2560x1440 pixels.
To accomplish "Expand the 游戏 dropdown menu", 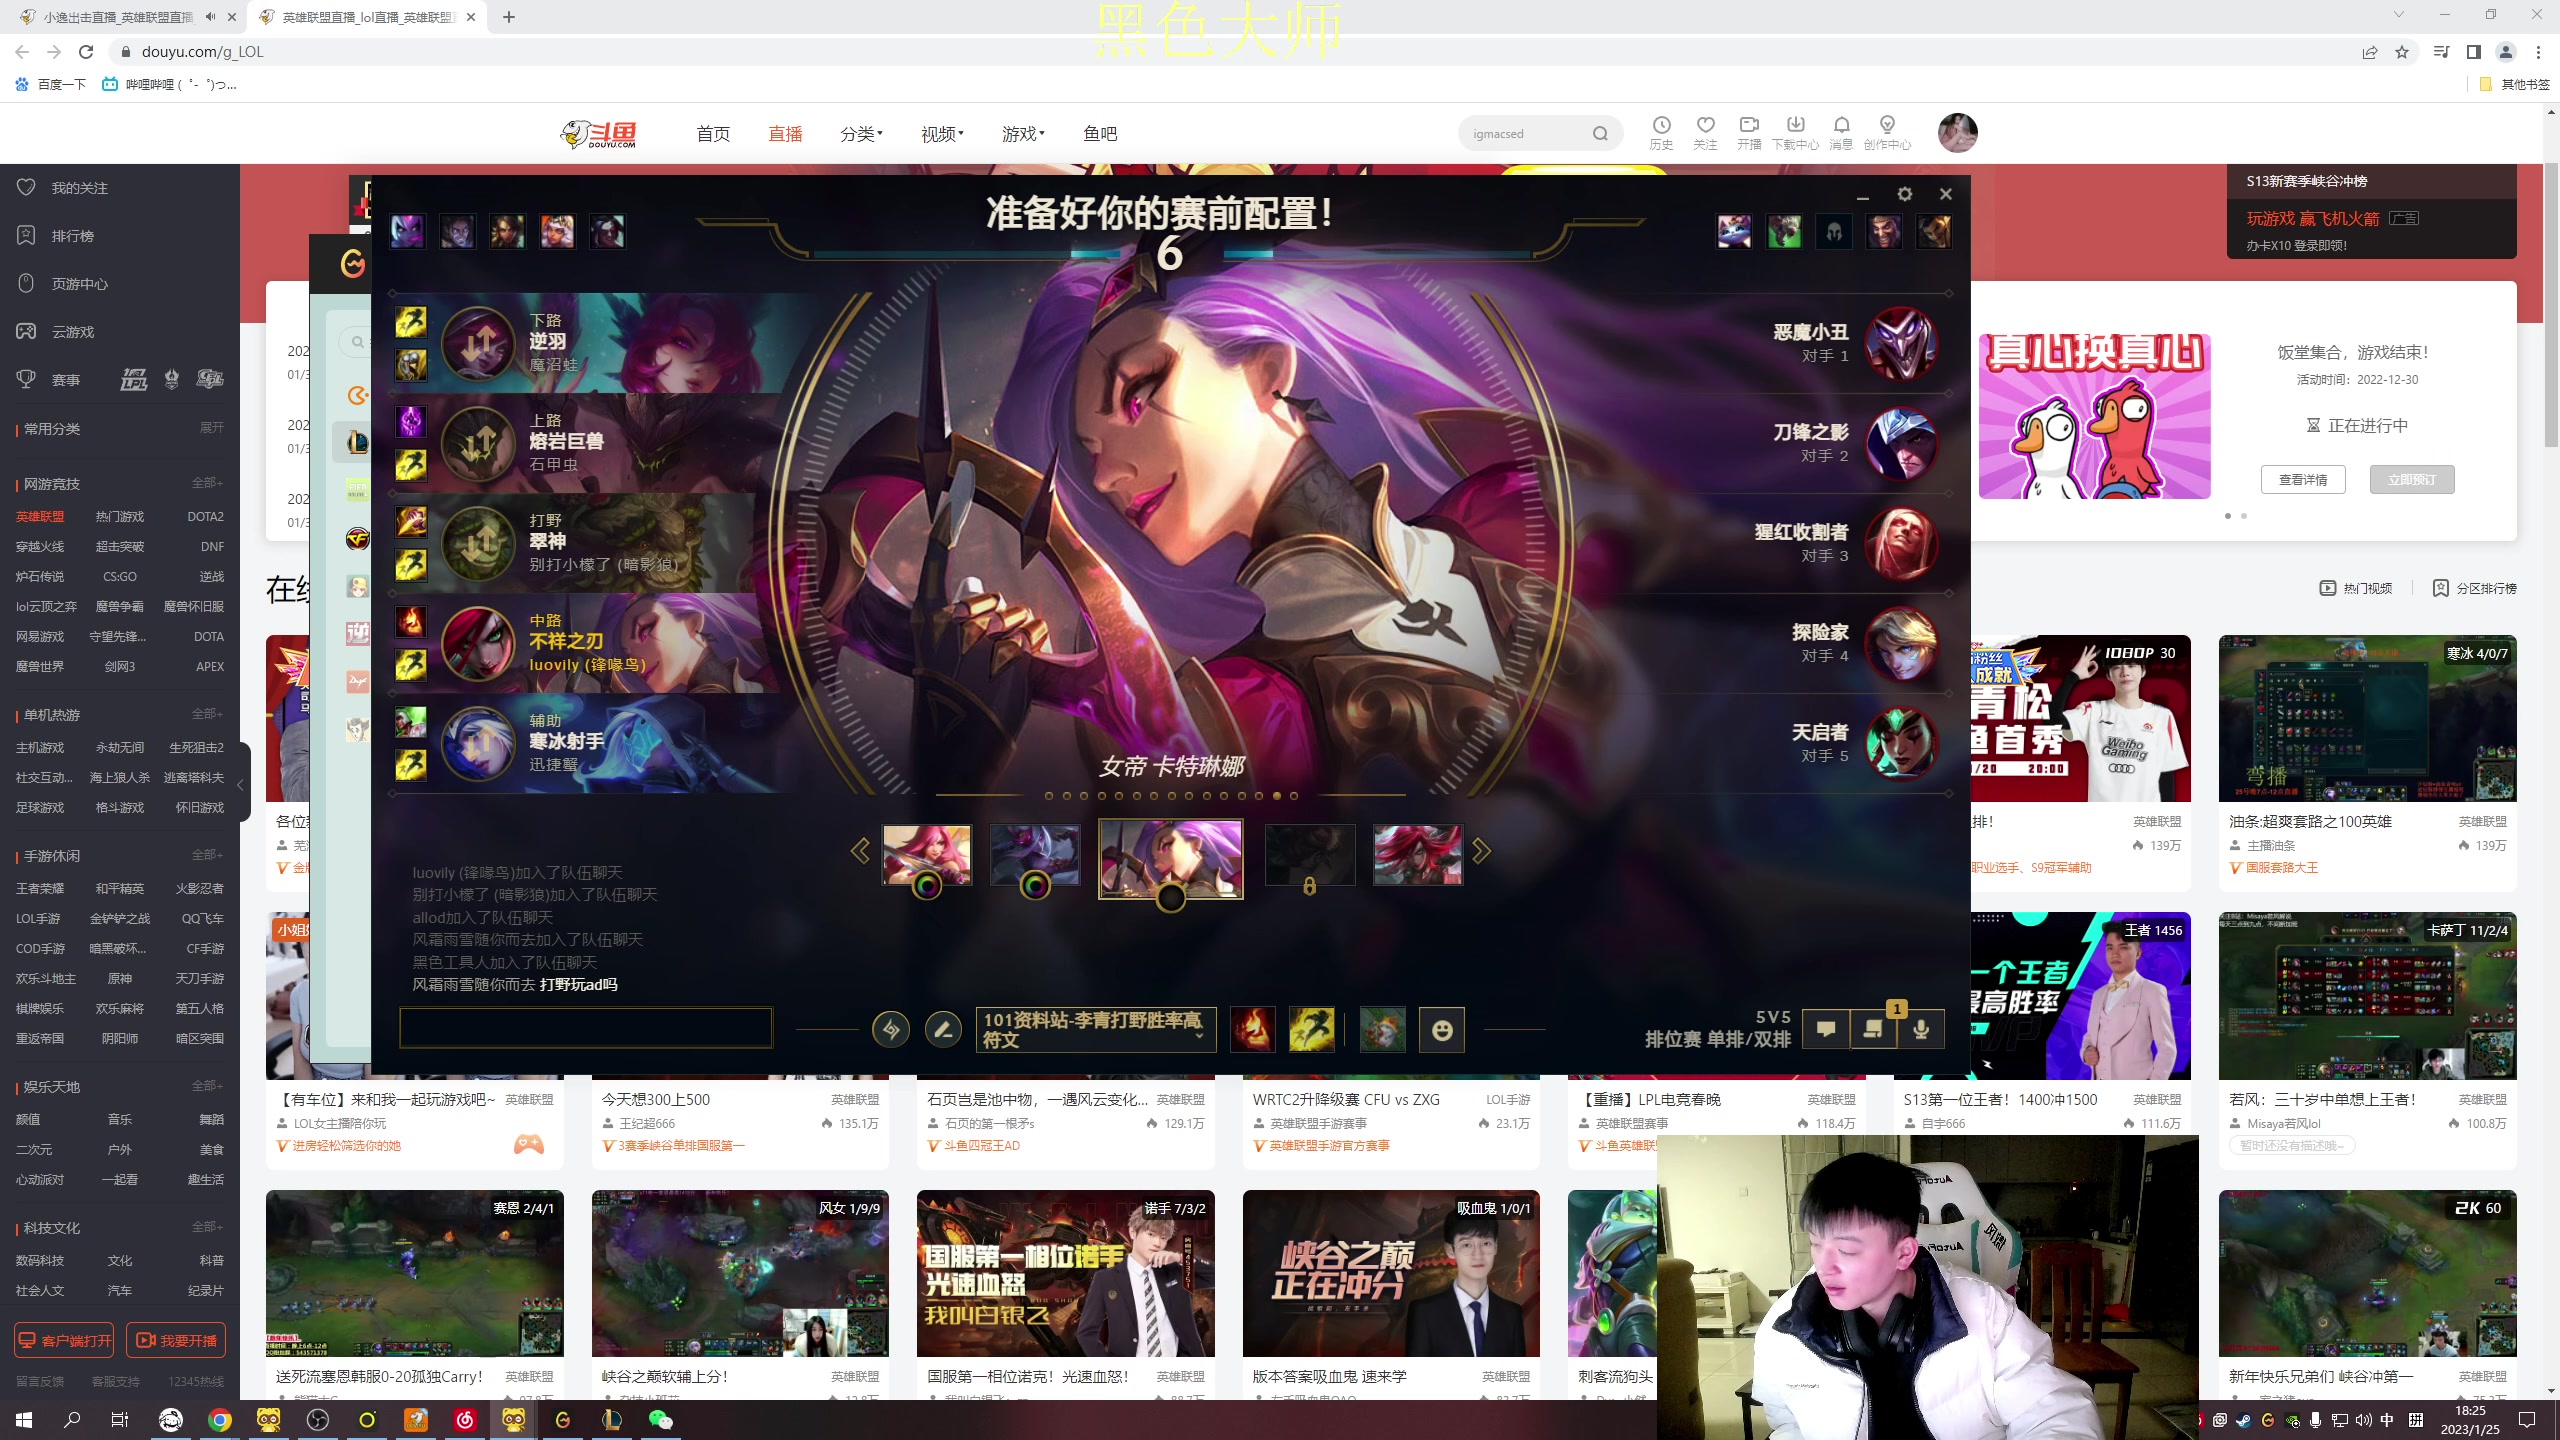I will pyautogui.click(x=1023, y=134).
